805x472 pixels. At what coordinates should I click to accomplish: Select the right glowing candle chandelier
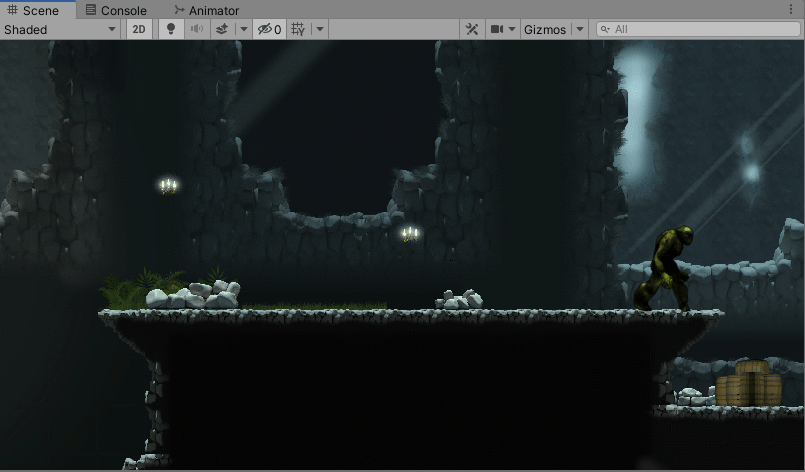point(410,234)
